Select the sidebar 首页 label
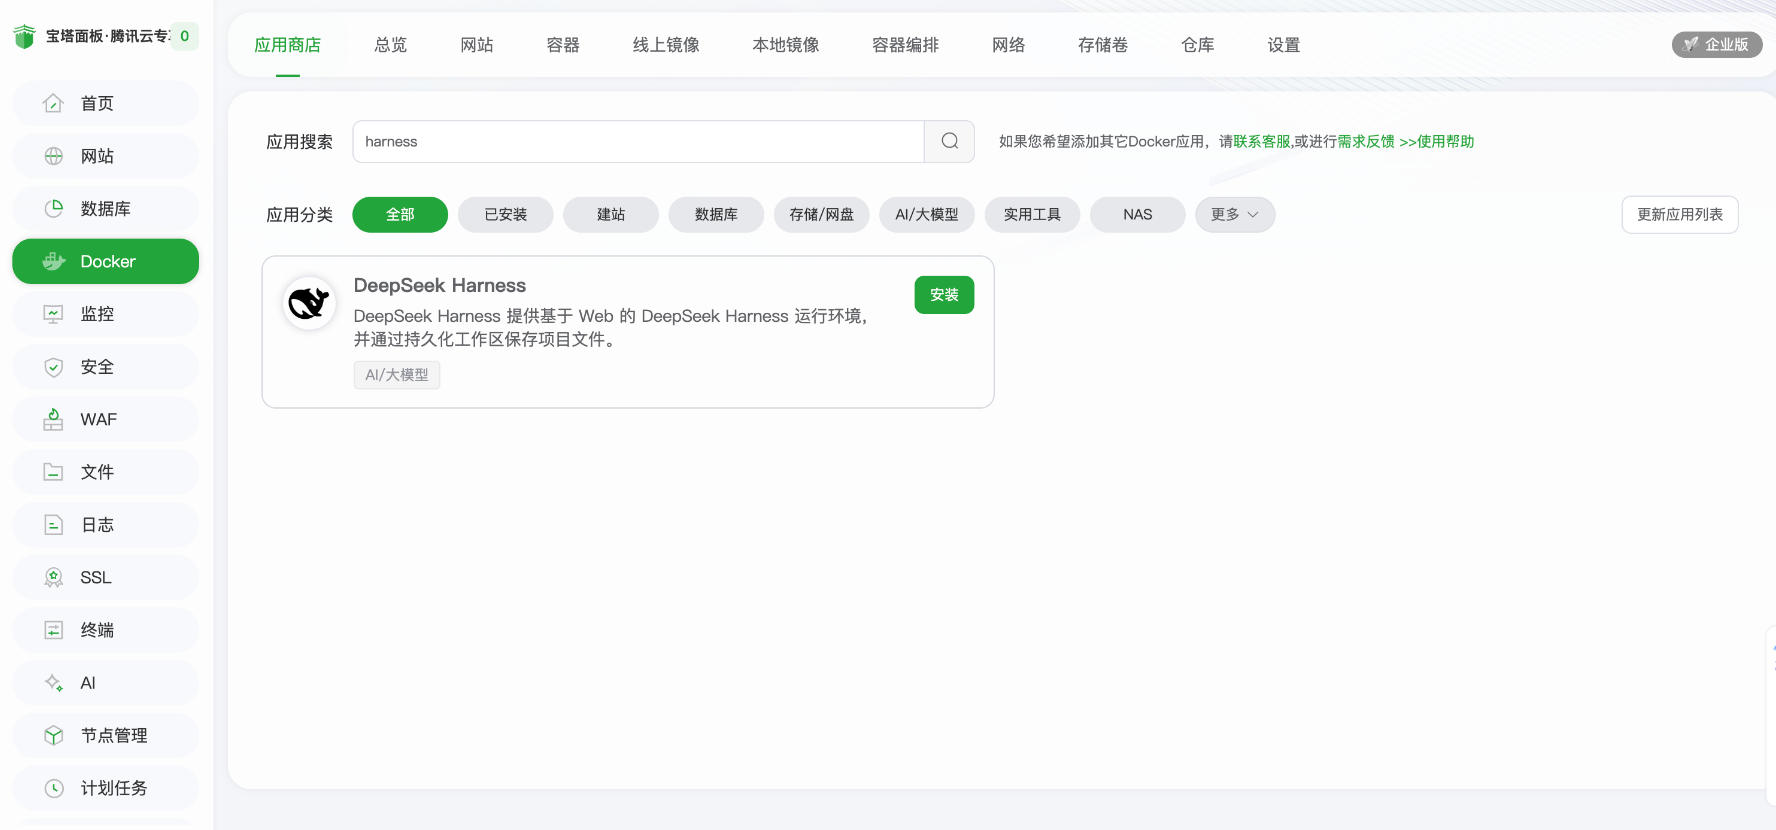This screenshot has width=1776, height=830. [x=97, y=103]
